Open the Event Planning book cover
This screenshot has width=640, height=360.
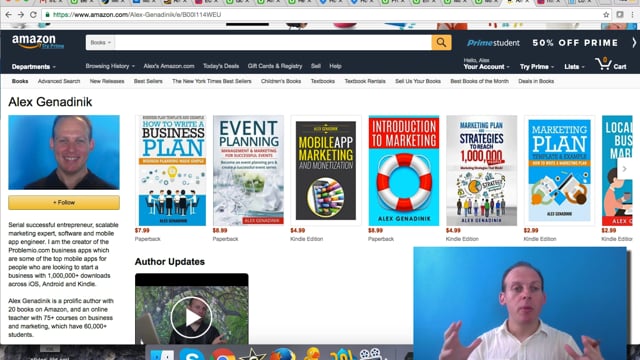248,170
